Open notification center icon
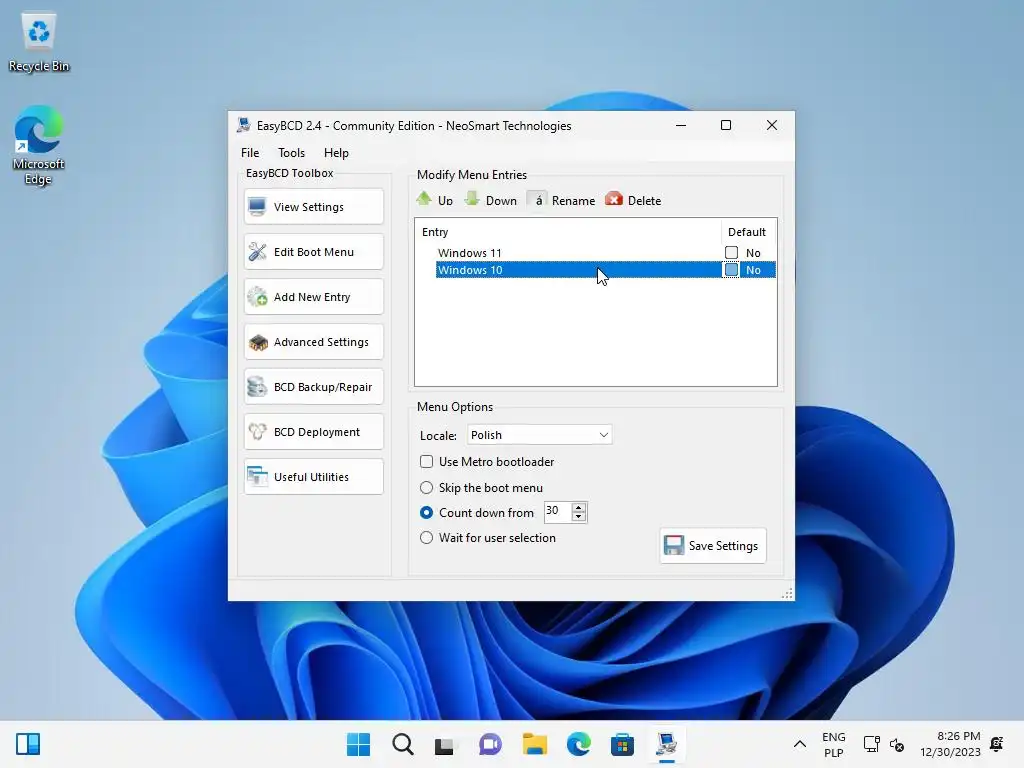This screenshot has height=768, width=1024. 997,744
